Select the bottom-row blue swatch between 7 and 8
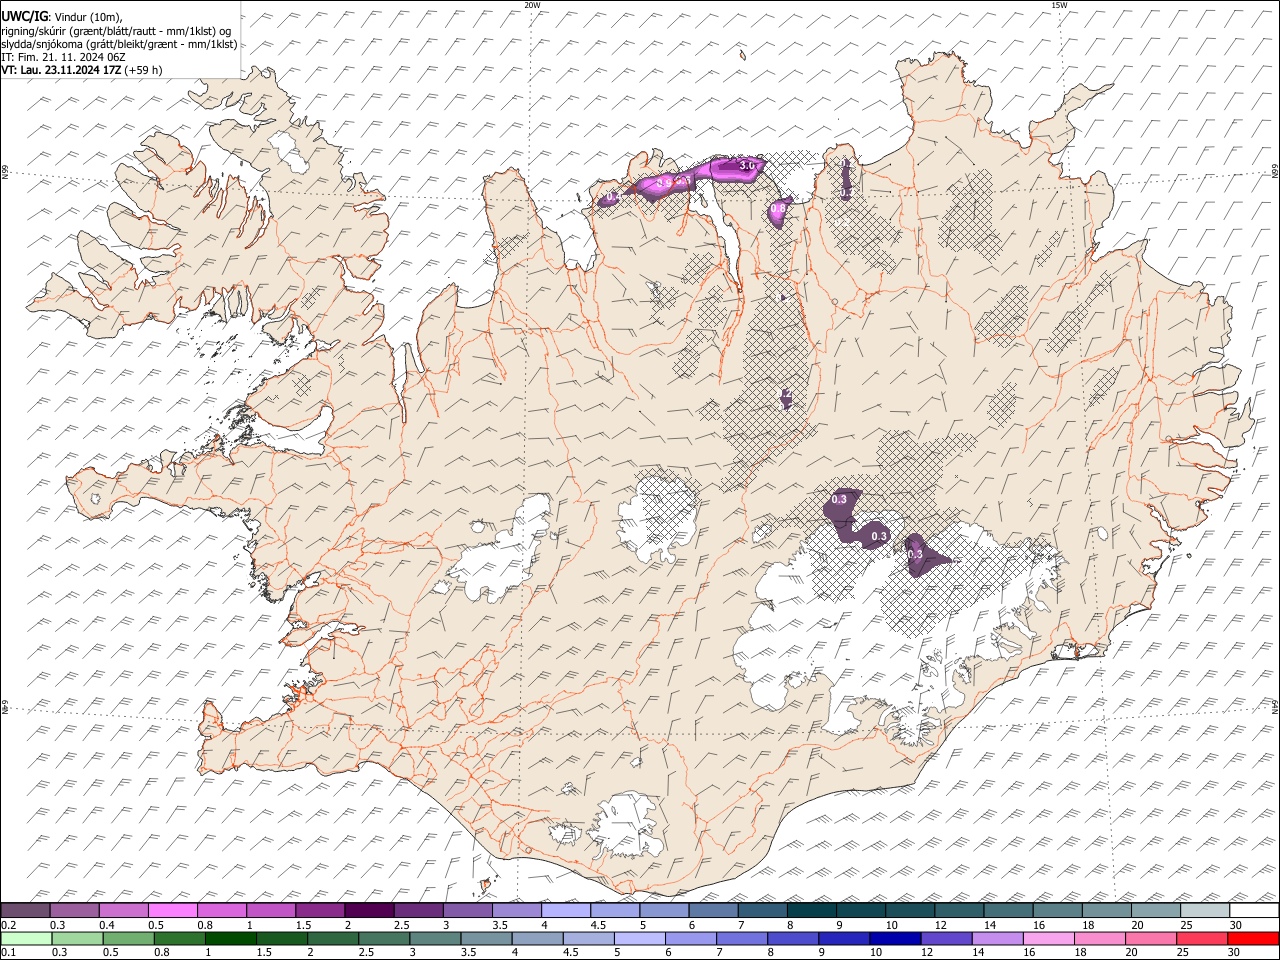Image resolution: width=1280 pixels, height=960 pixels. (x=740, y=938)
